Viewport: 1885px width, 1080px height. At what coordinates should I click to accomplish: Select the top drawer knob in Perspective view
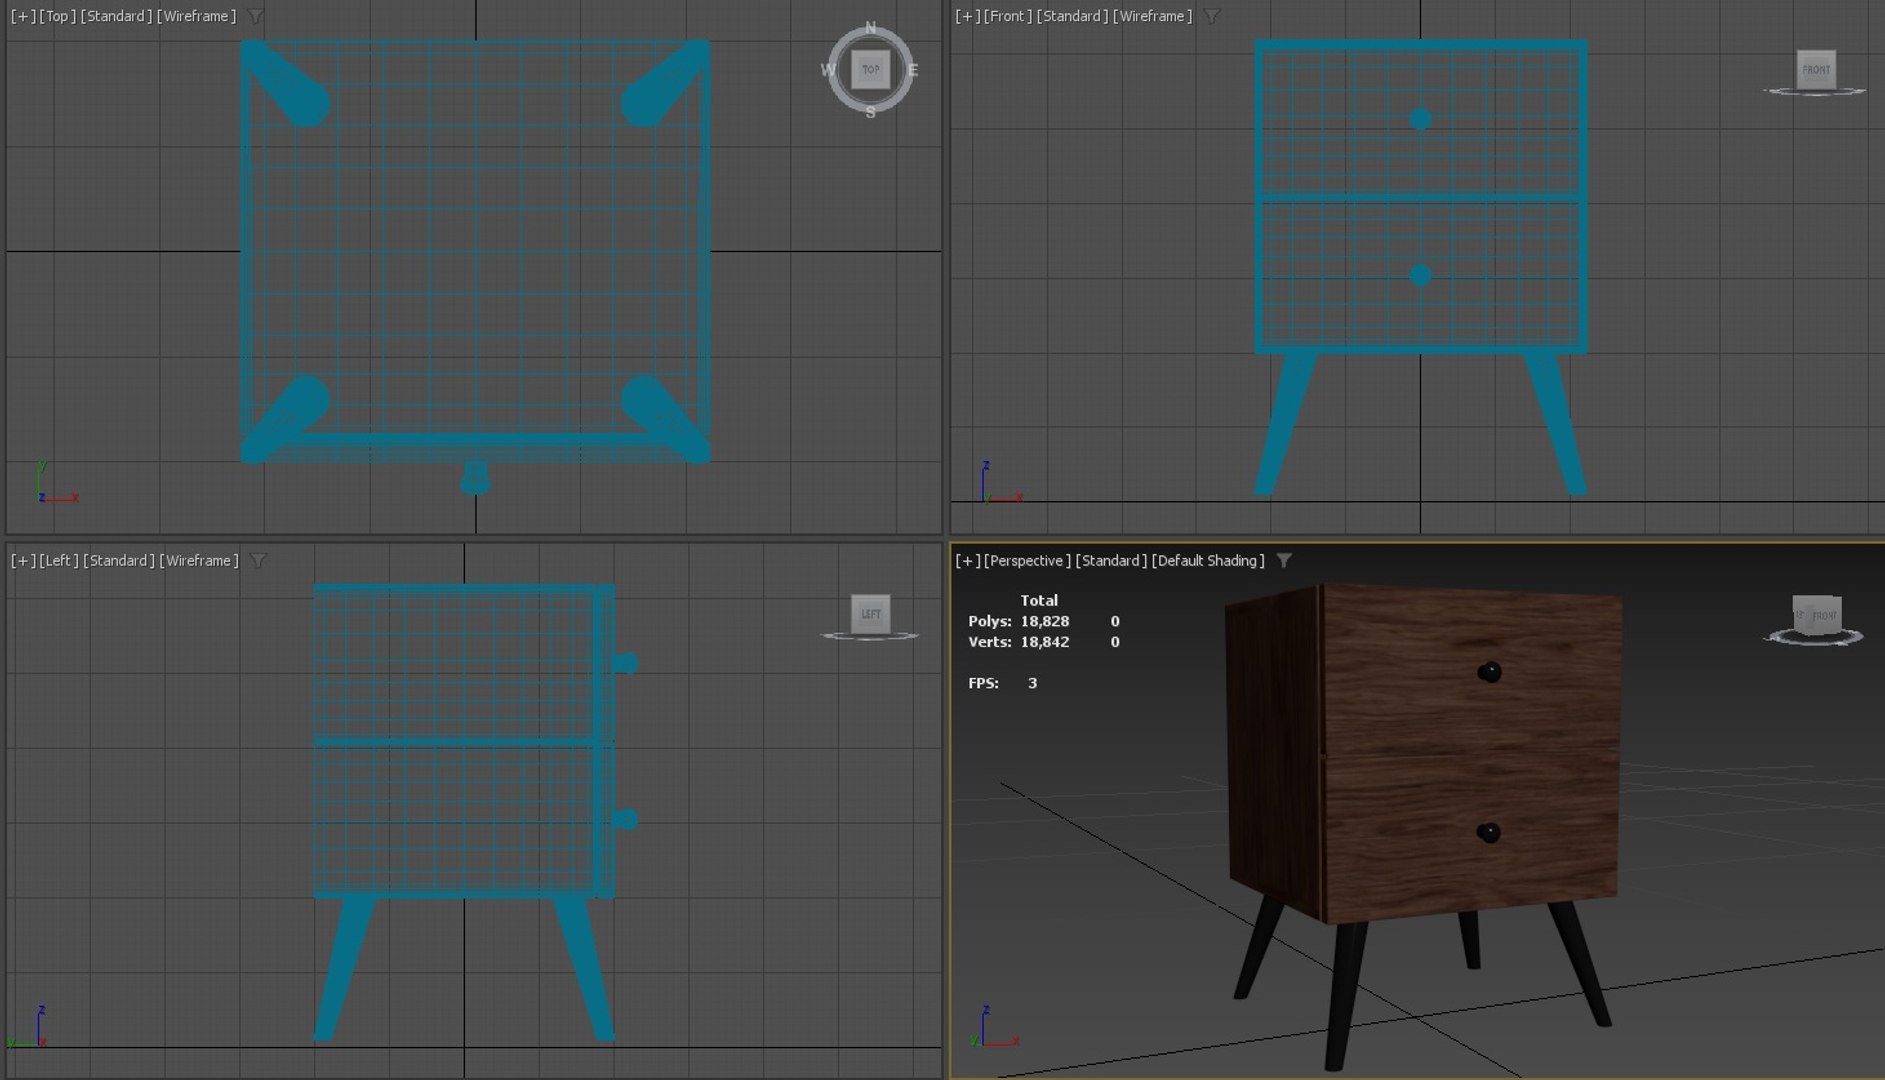tap(1489, 672)
